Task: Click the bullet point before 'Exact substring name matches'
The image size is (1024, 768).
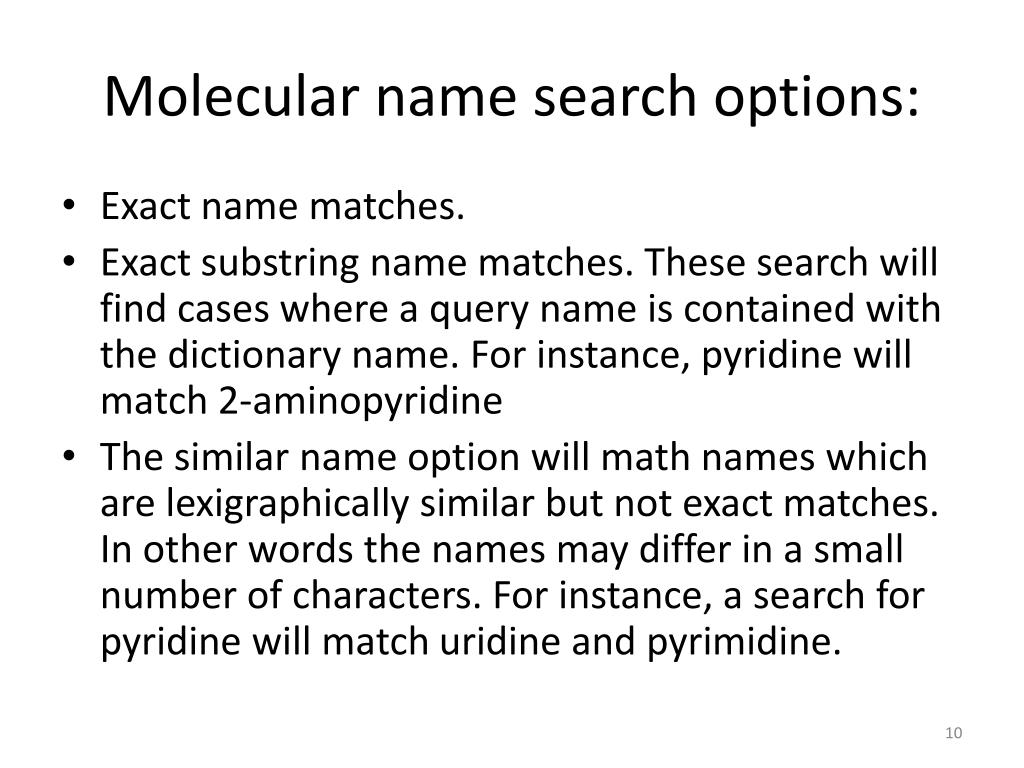Action: pos(69,261)
